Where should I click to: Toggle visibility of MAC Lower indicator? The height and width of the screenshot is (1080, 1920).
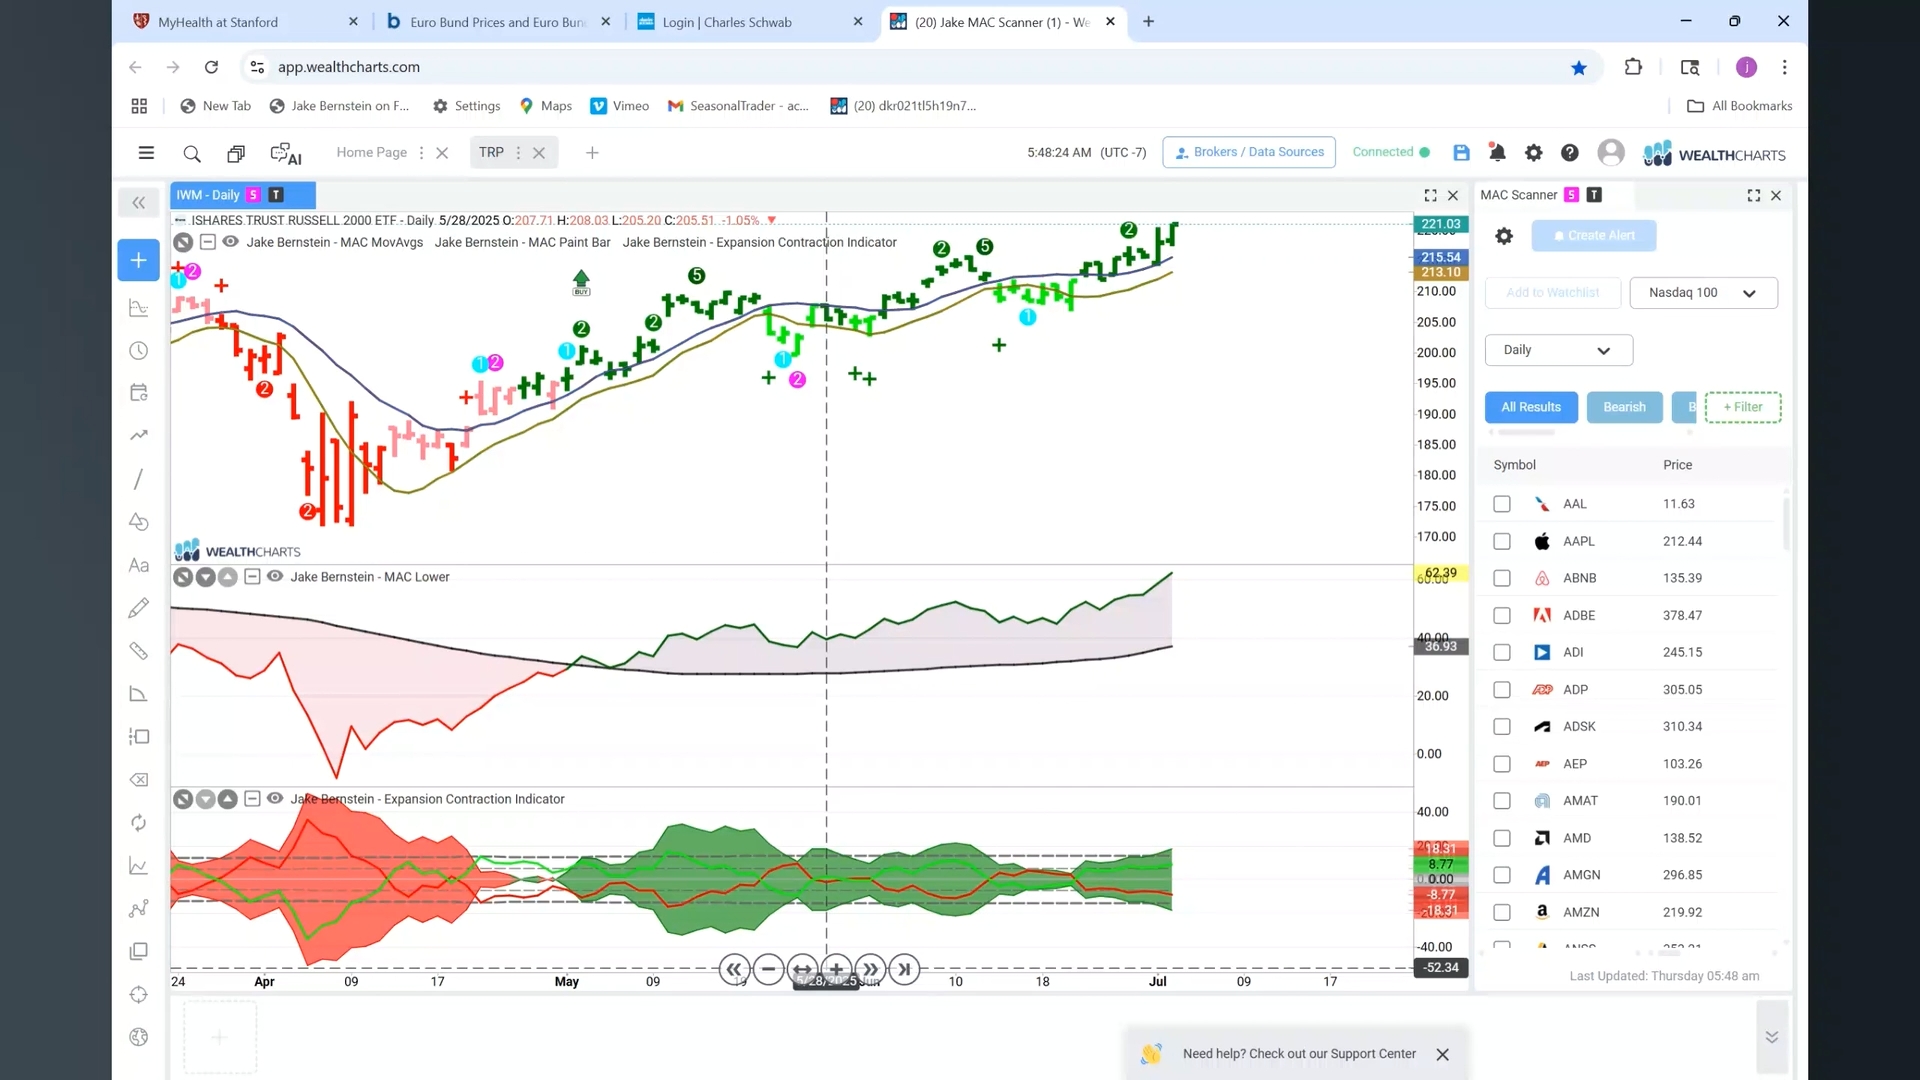coord(274,577)
